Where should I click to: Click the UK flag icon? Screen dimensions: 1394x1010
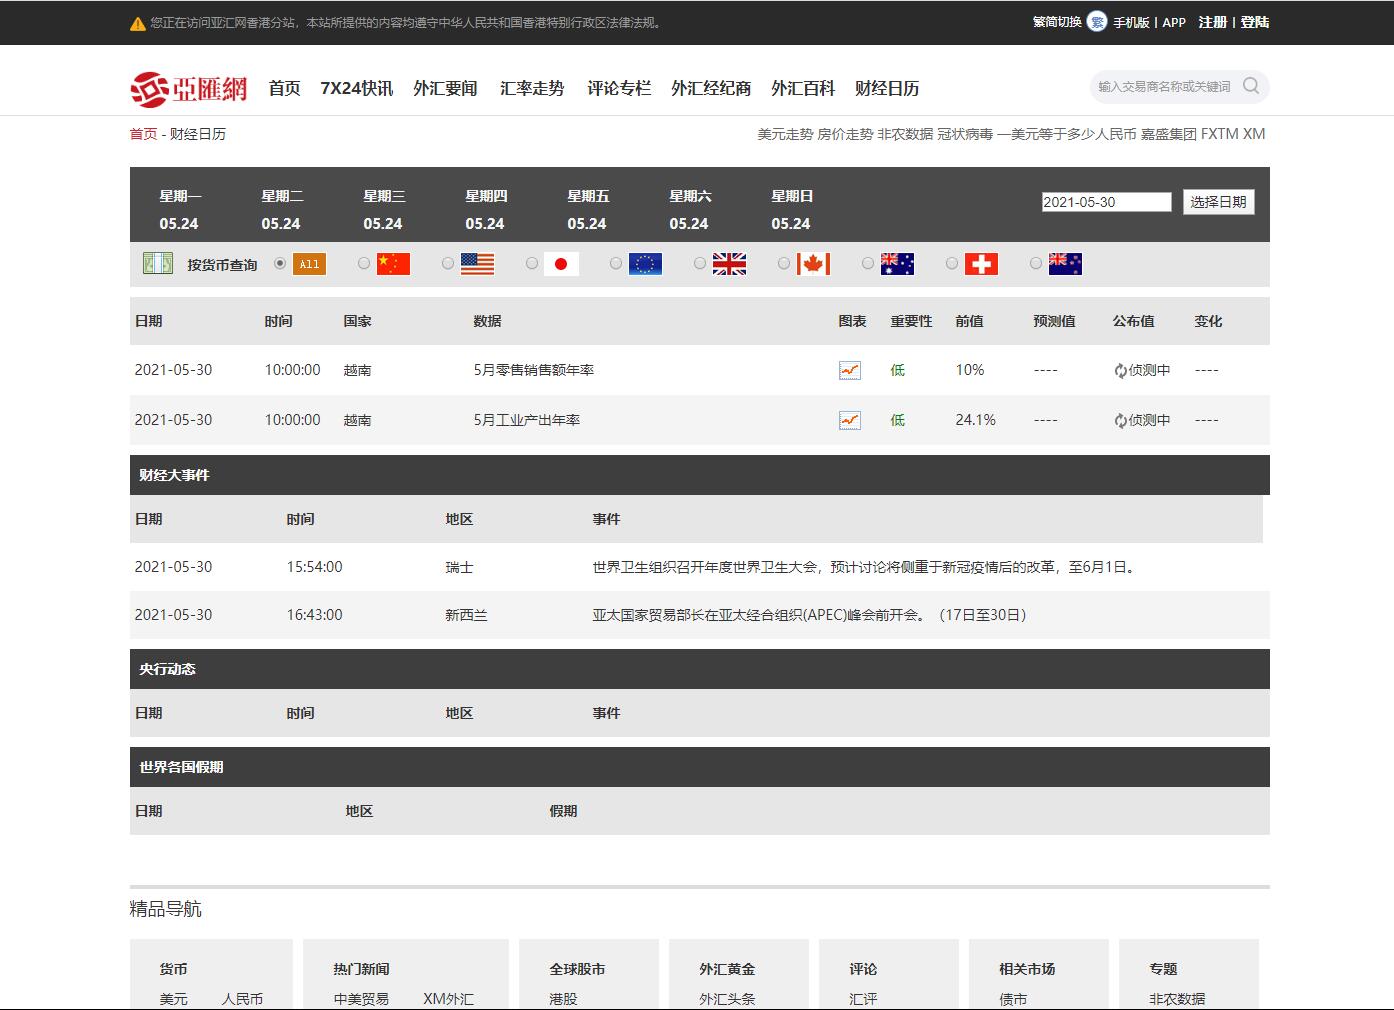(729, 264)
